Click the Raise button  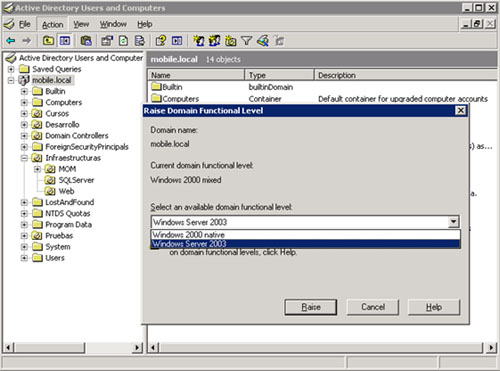(311, 307)
